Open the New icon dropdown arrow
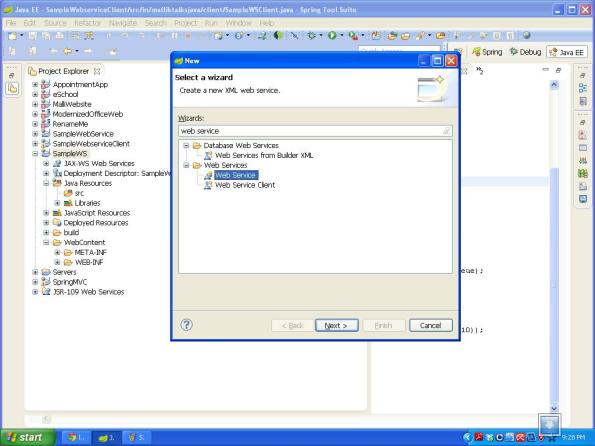The image size is (595, 446). click(22, 36)
